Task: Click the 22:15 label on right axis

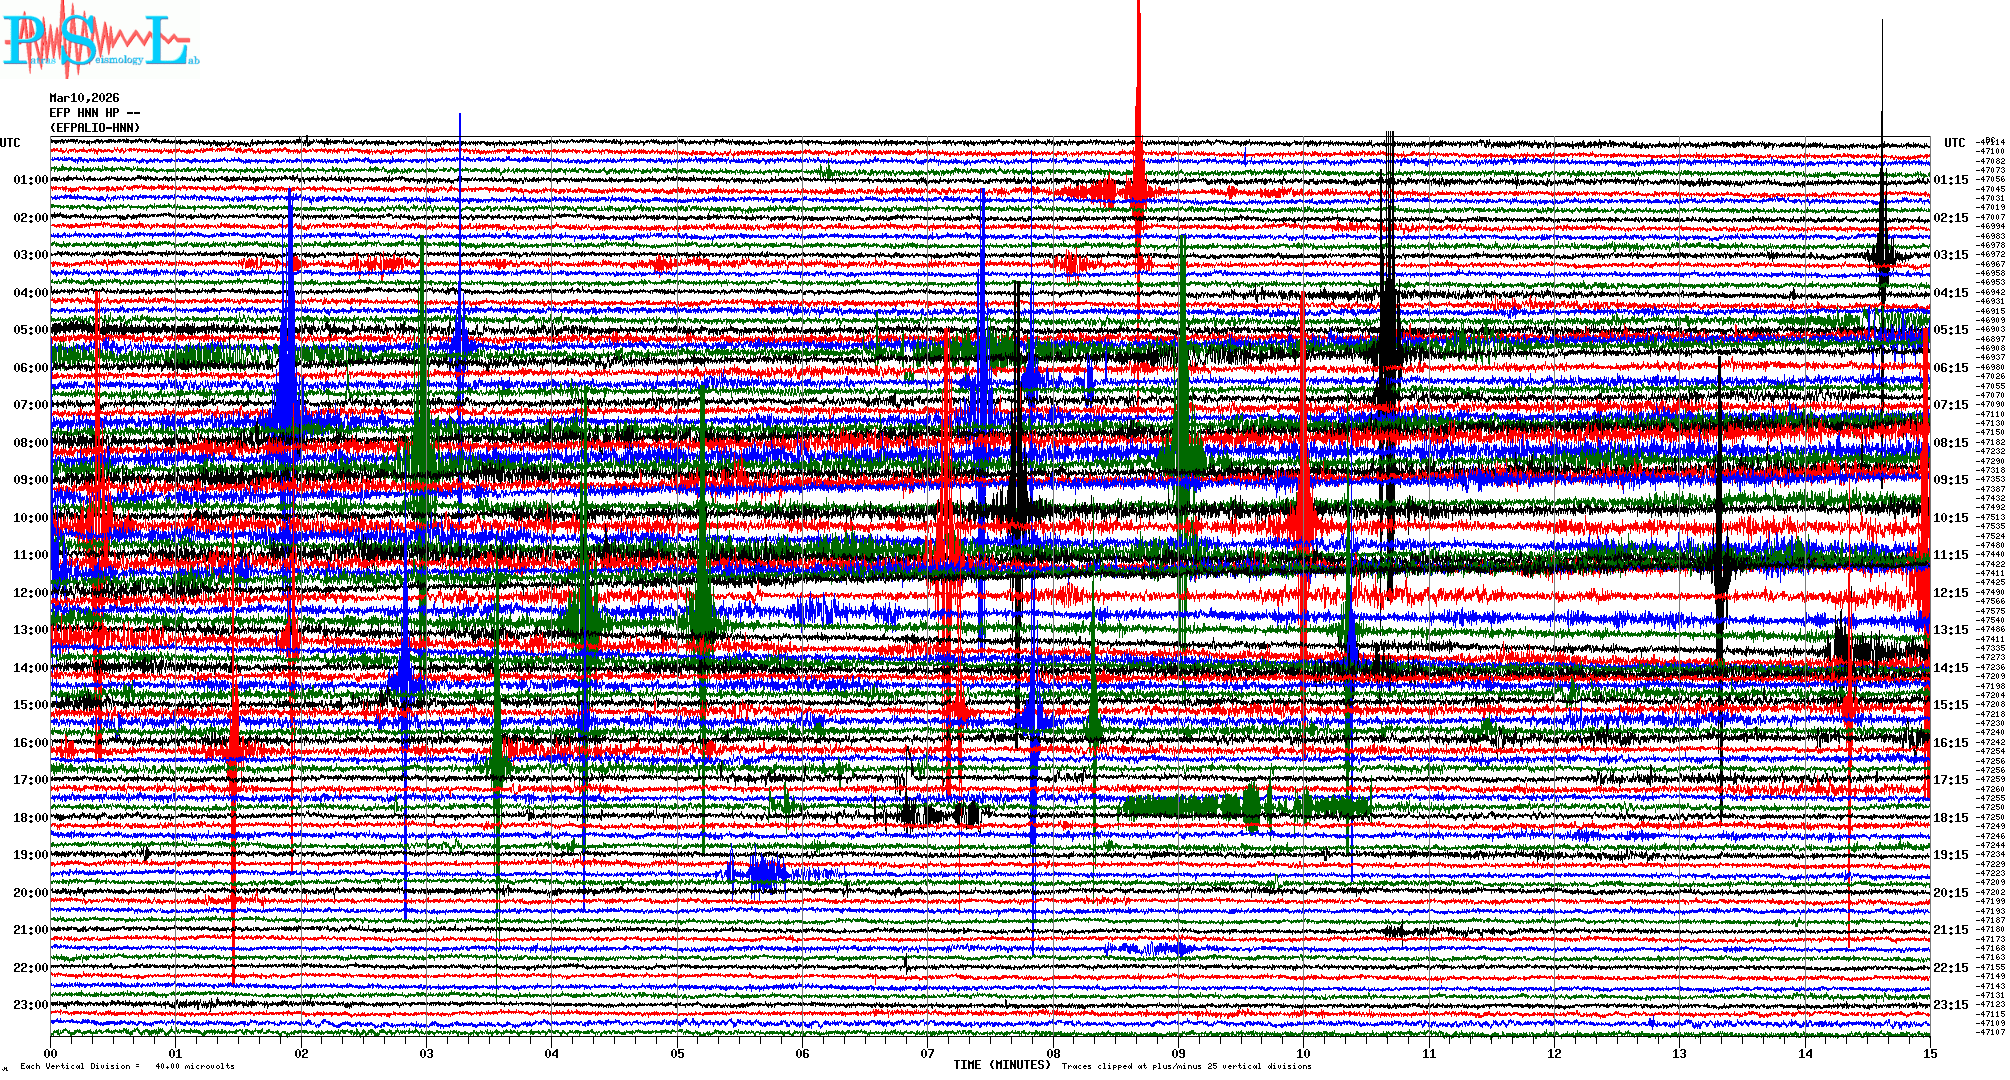Action: pos(1950,968)
